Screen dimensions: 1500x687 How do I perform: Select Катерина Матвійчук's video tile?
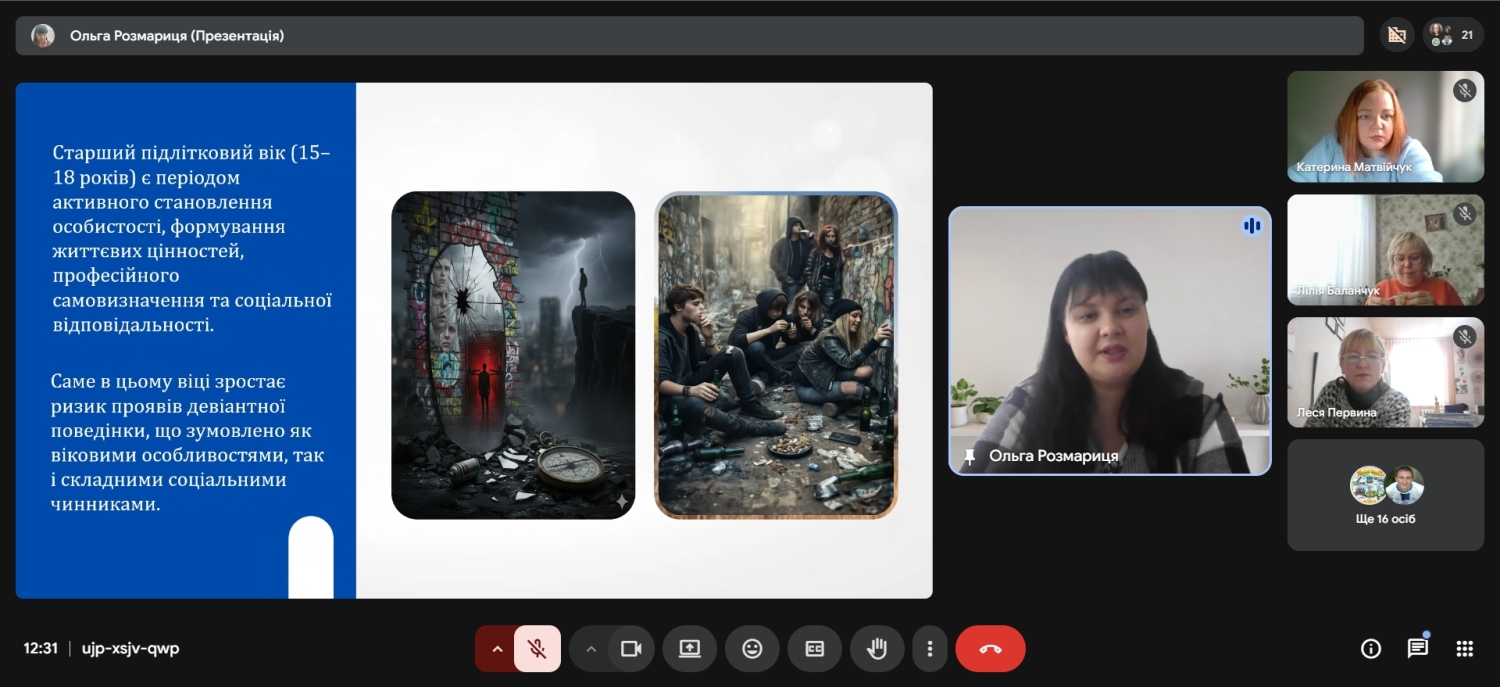(x=1385, y=126)
